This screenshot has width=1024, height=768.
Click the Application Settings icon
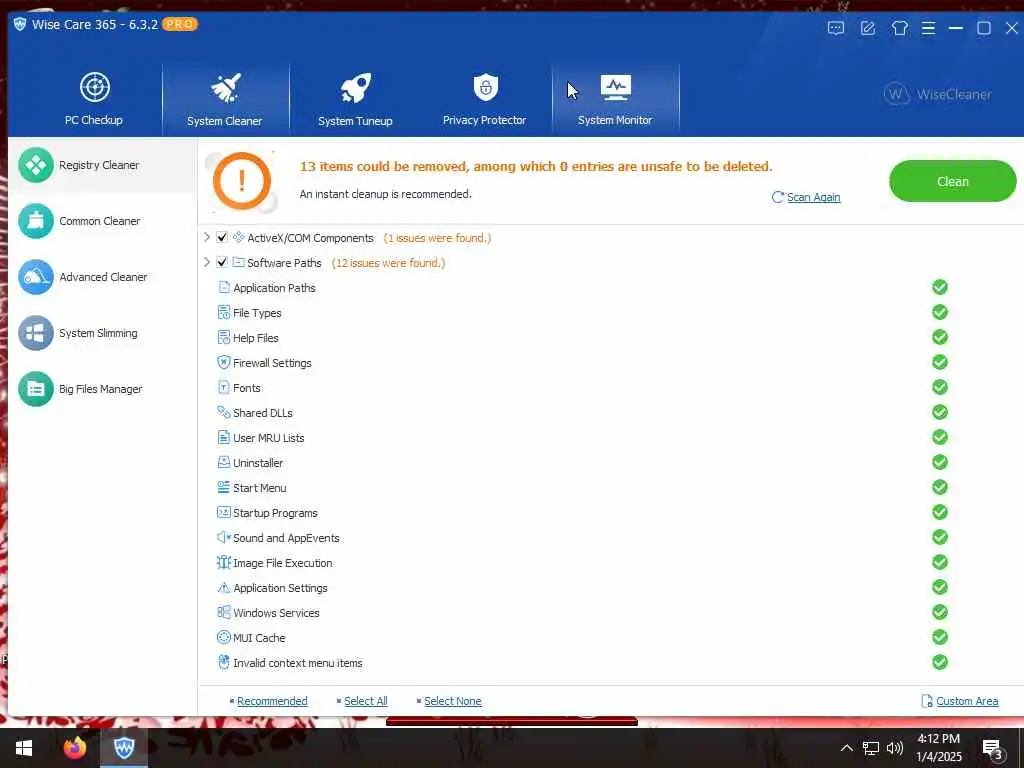pyautogui.click(x=224, y=588)
